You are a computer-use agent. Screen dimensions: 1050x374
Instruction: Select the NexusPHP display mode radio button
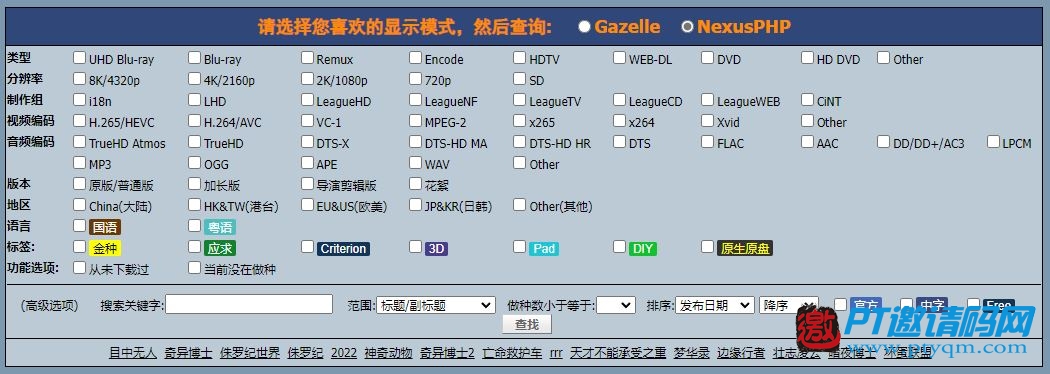687,27
